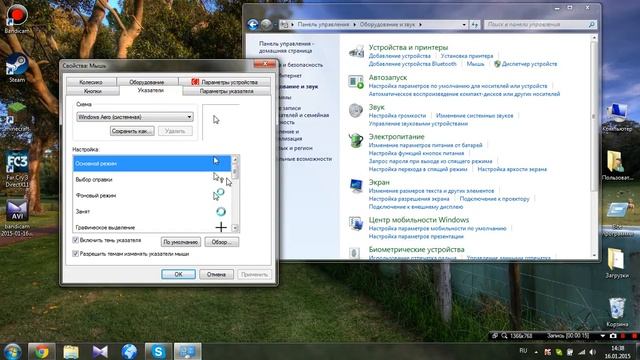Open volume control in system tray
The width and height of the screenshot is (640, 360).
[x=592, y=352]
